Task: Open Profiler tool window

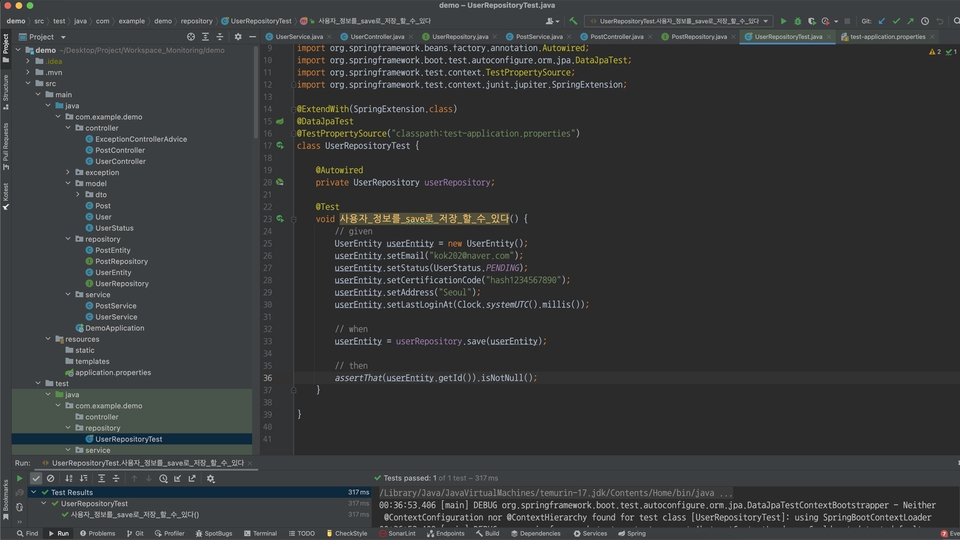Action: (x=170, y=533)
